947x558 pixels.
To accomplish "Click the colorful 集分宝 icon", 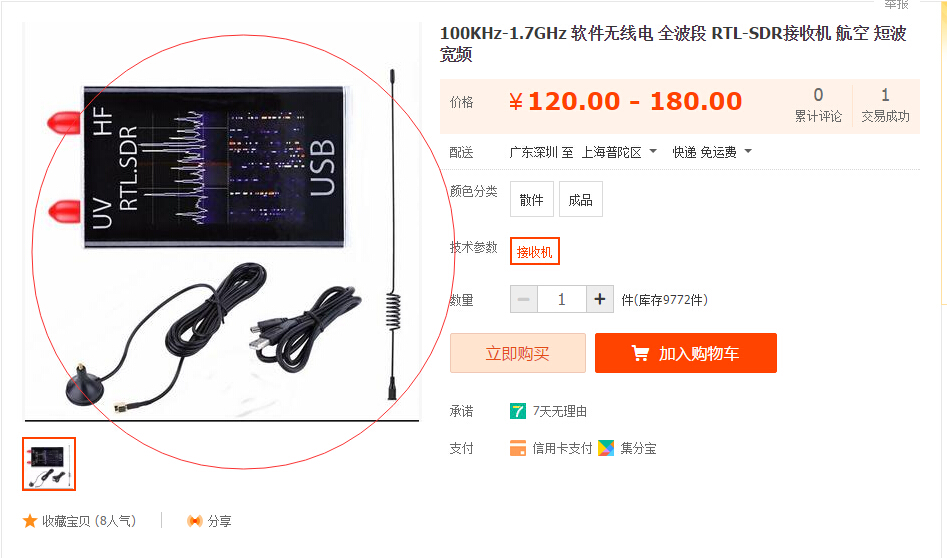I will coord(606,448).
